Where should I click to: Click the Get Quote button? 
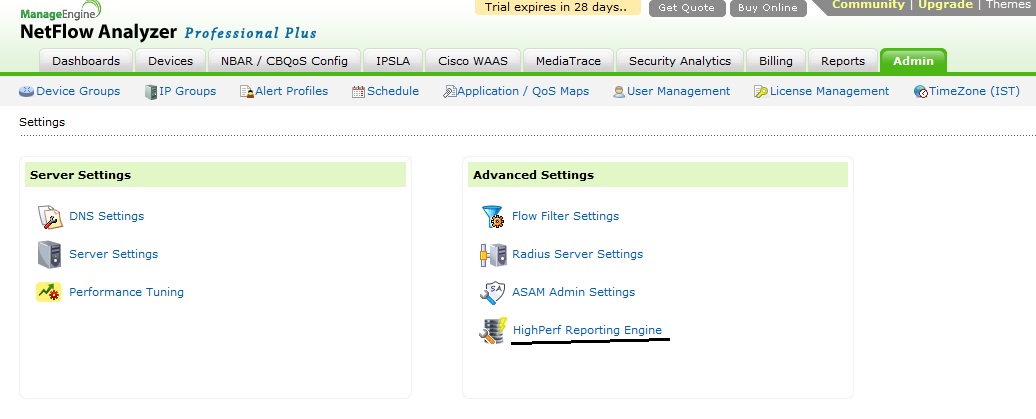pyautogui.click(x=686, y=8)
